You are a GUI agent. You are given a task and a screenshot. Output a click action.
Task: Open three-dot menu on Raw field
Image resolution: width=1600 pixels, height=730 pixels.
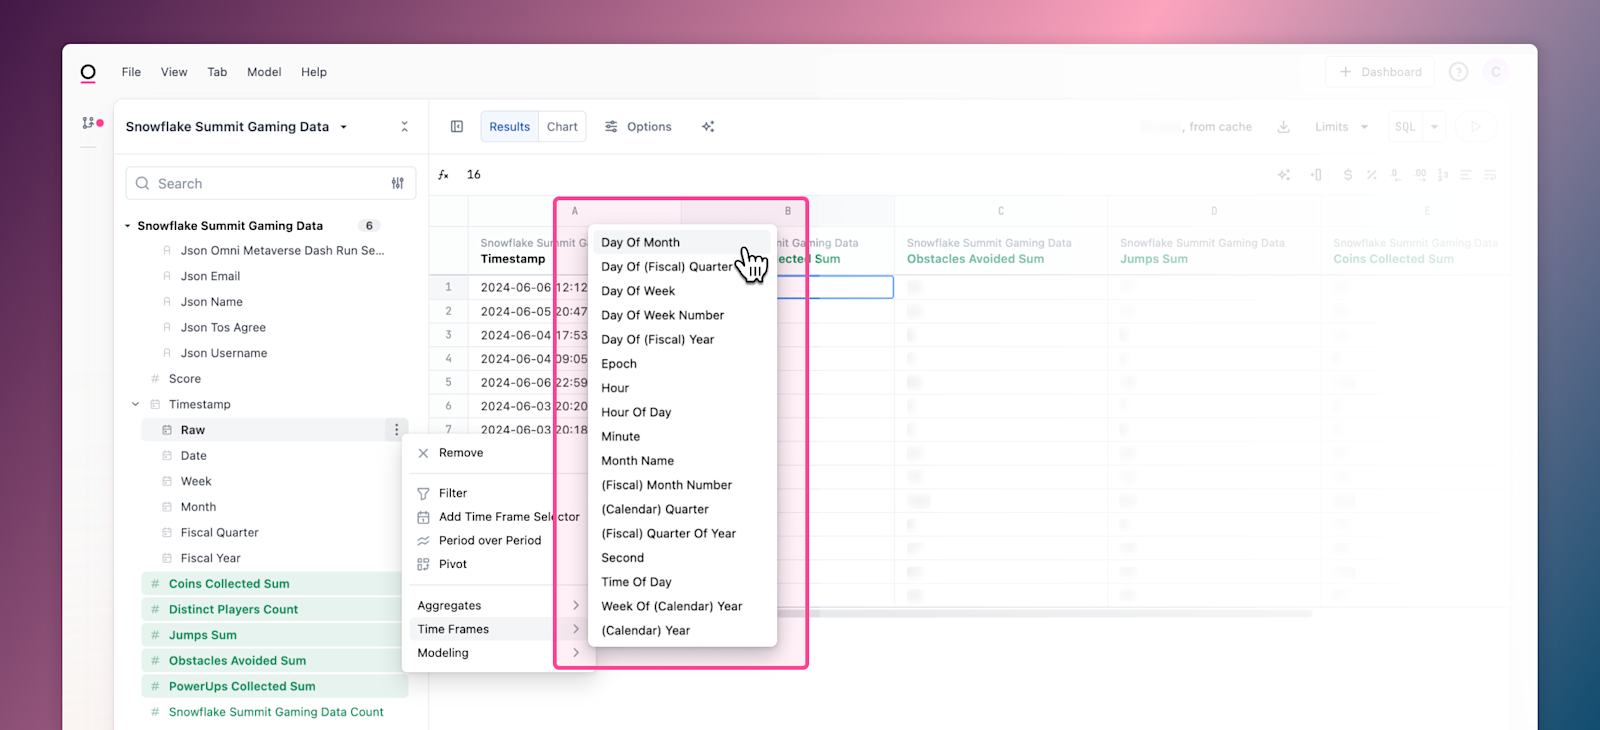click(396, 430)
